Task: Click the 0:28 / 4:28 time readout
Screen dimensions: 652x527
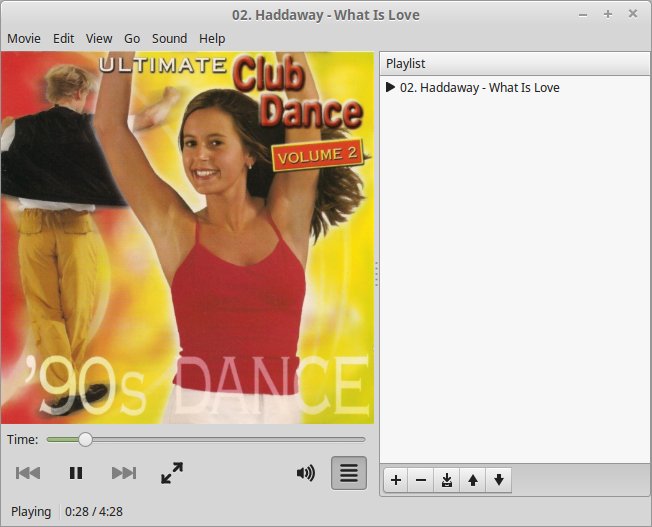Action: pos(94,512)
